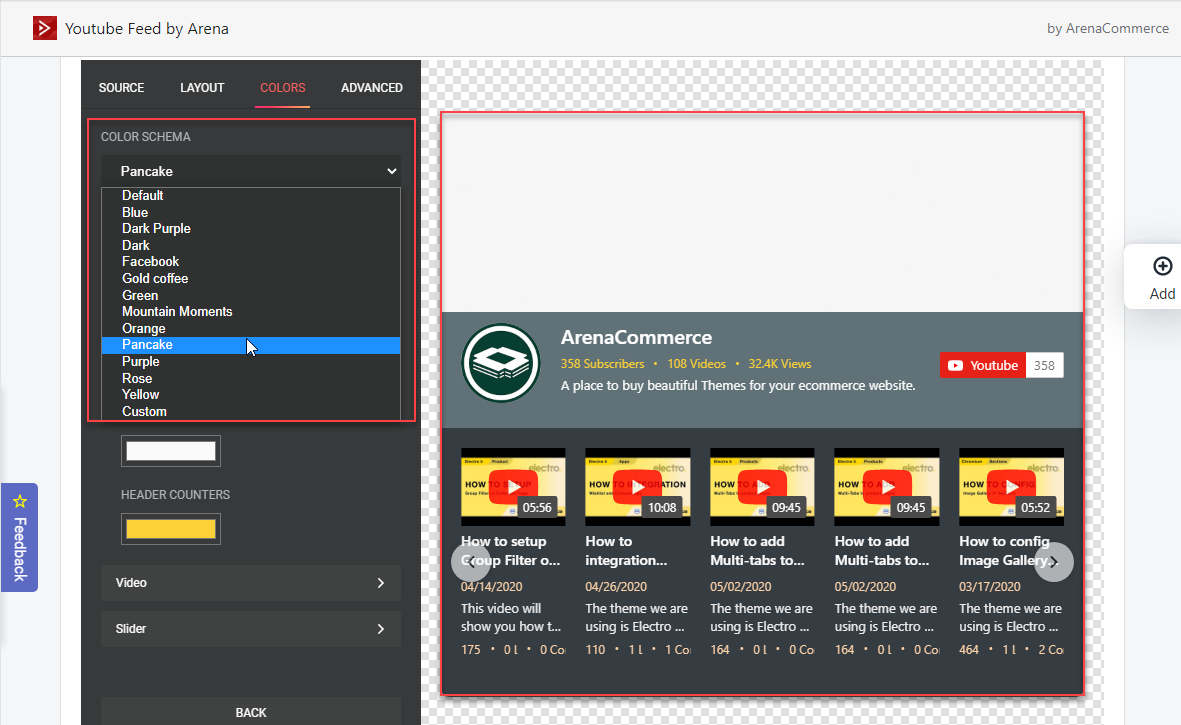Click the Add plus-circle icon

pyautogui.click(x=1162, y=267)
